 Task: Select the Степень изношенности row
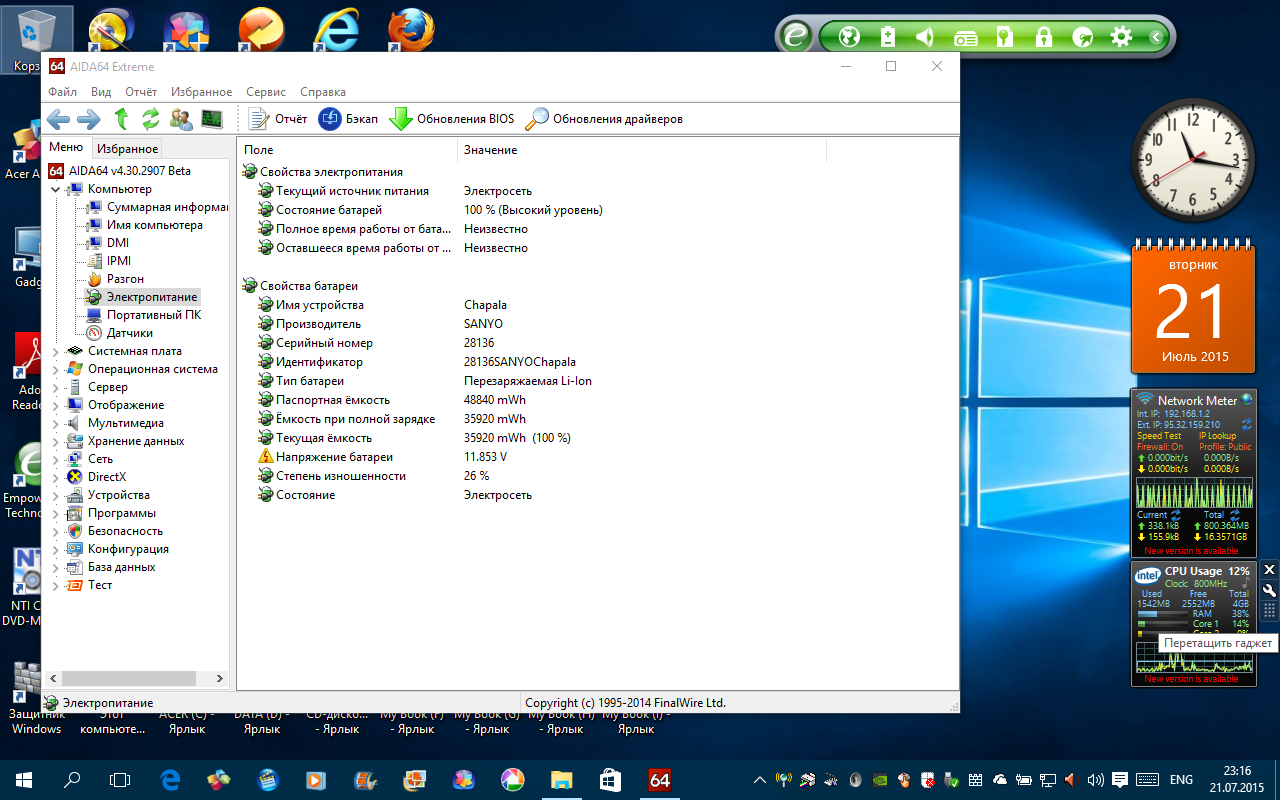[597, 476]
